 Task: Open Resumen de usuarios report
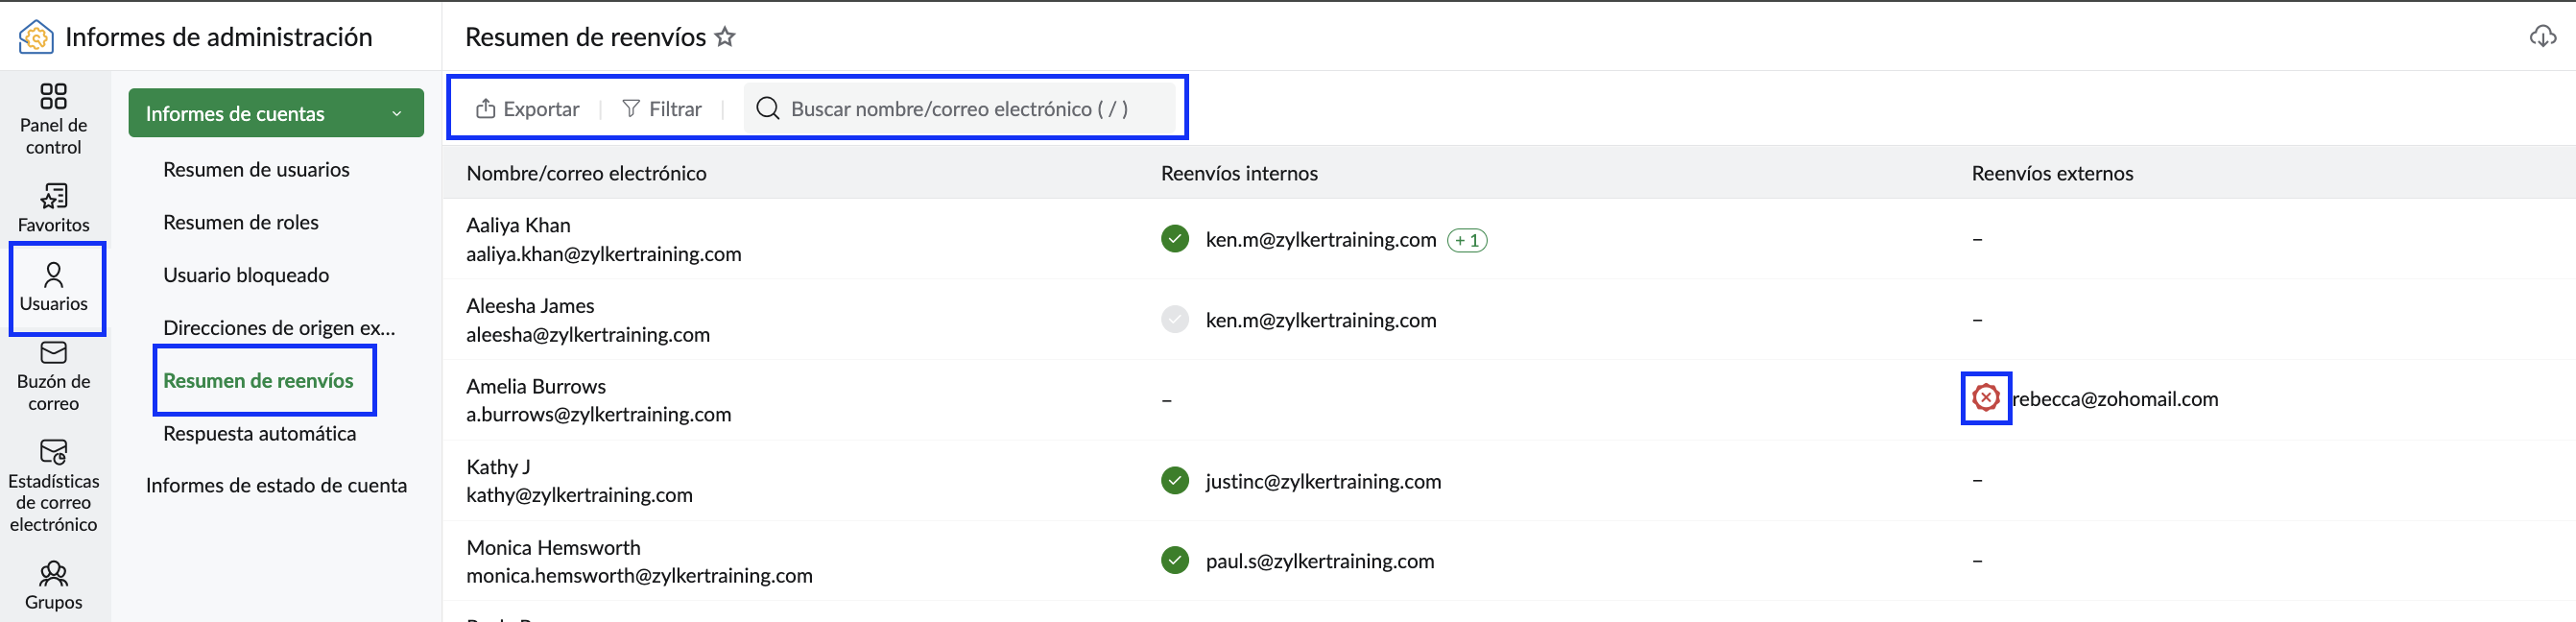point(256,169)
